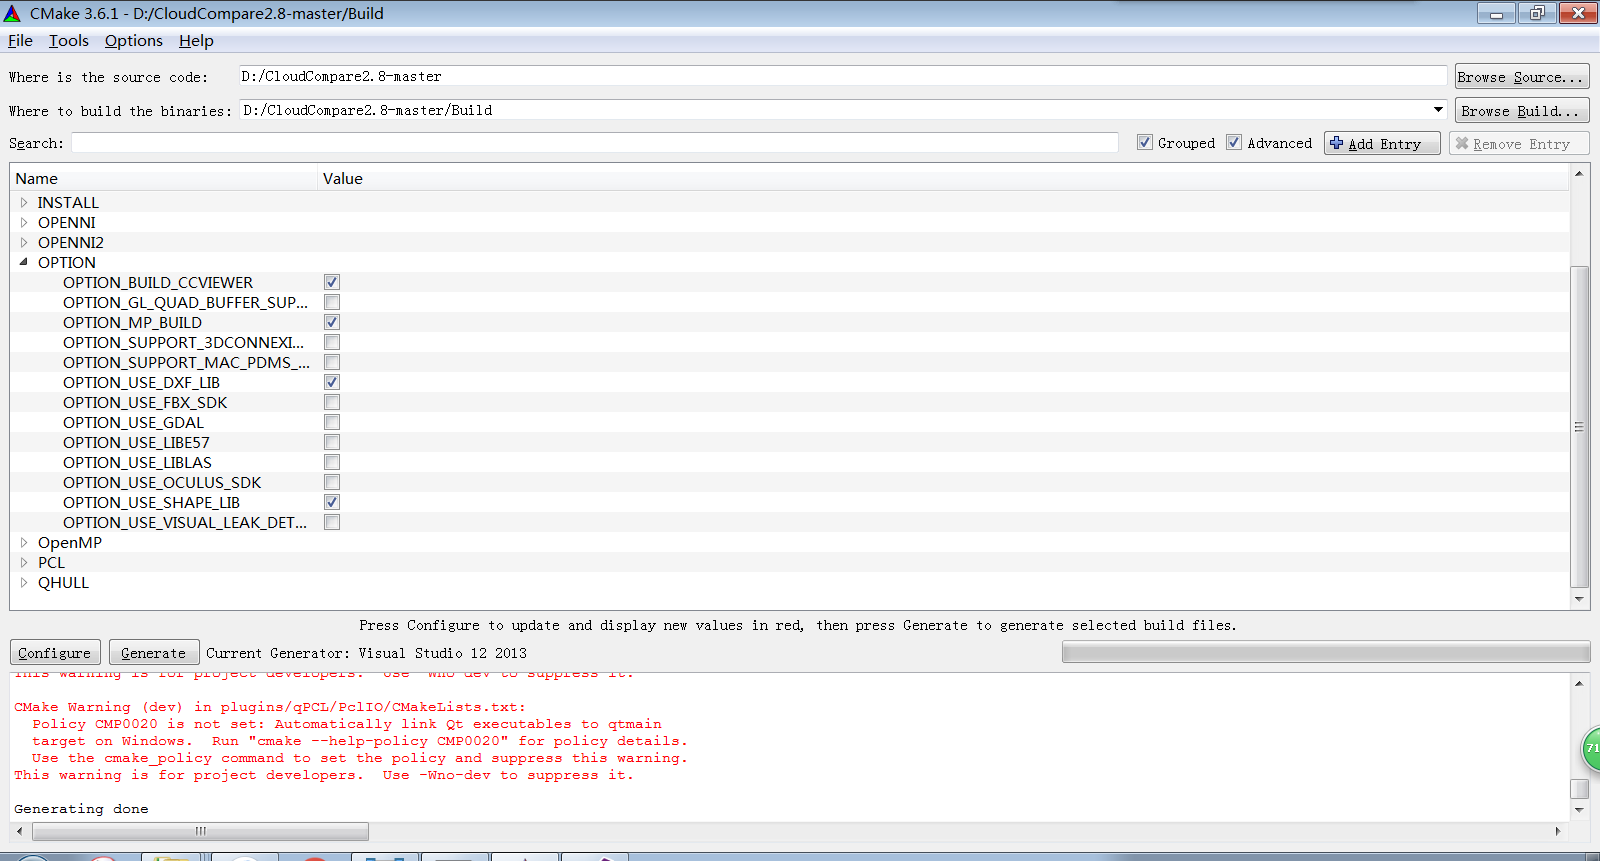The image size is (1600, 861).
Task: Select the OPTION_USE_OCULUS_SDK row label
Action: point(162,482)
